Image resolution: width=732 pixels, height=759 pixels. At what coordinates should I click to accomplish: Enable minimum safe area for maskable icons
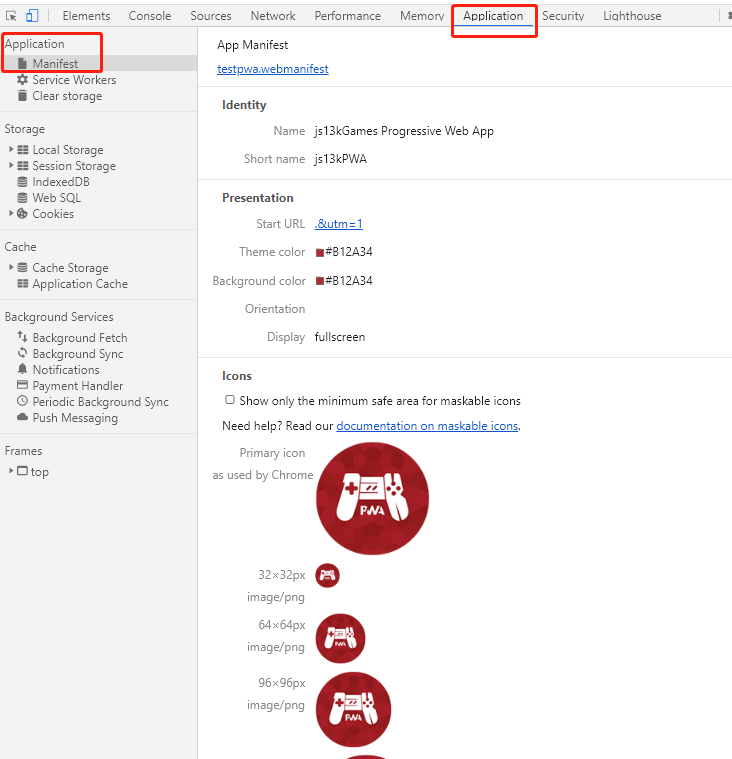click(x=230, y=400)
